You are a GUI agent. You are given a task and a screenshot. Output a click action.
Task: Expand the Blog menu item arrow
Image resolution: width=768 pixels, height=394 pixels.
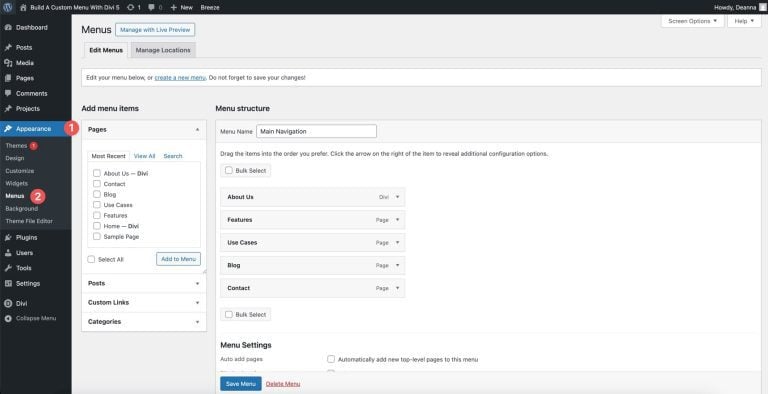coord(397,265)
